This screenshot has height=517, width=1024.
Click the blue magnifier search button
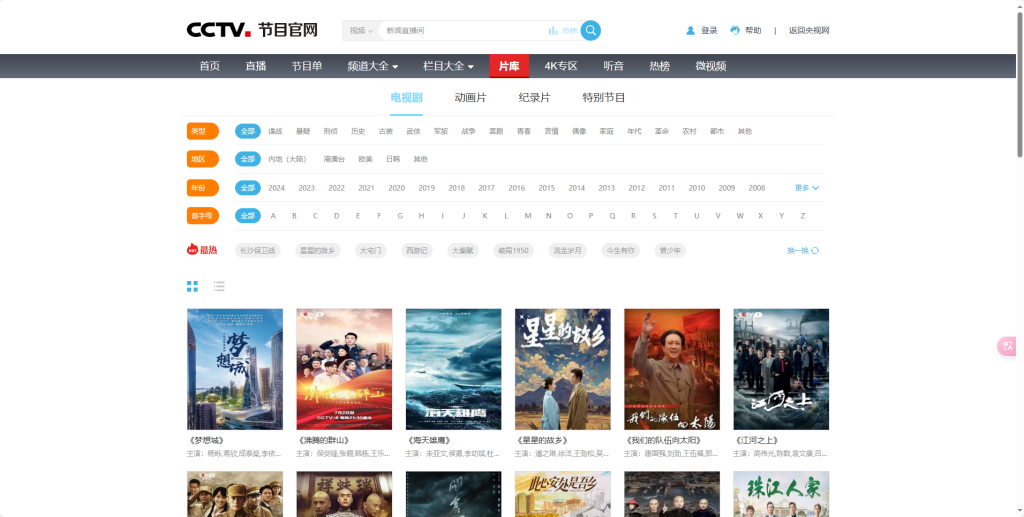click(x=590, y=31)
